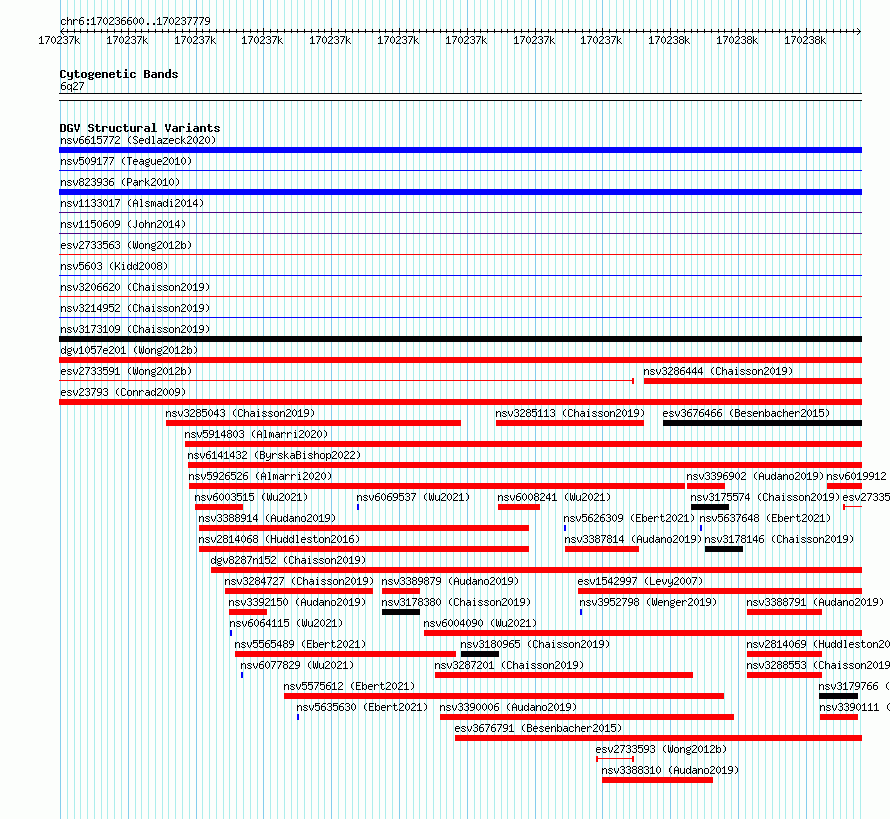Open nsv3952798 (Wenger2019) variant

tap(648, 602)
